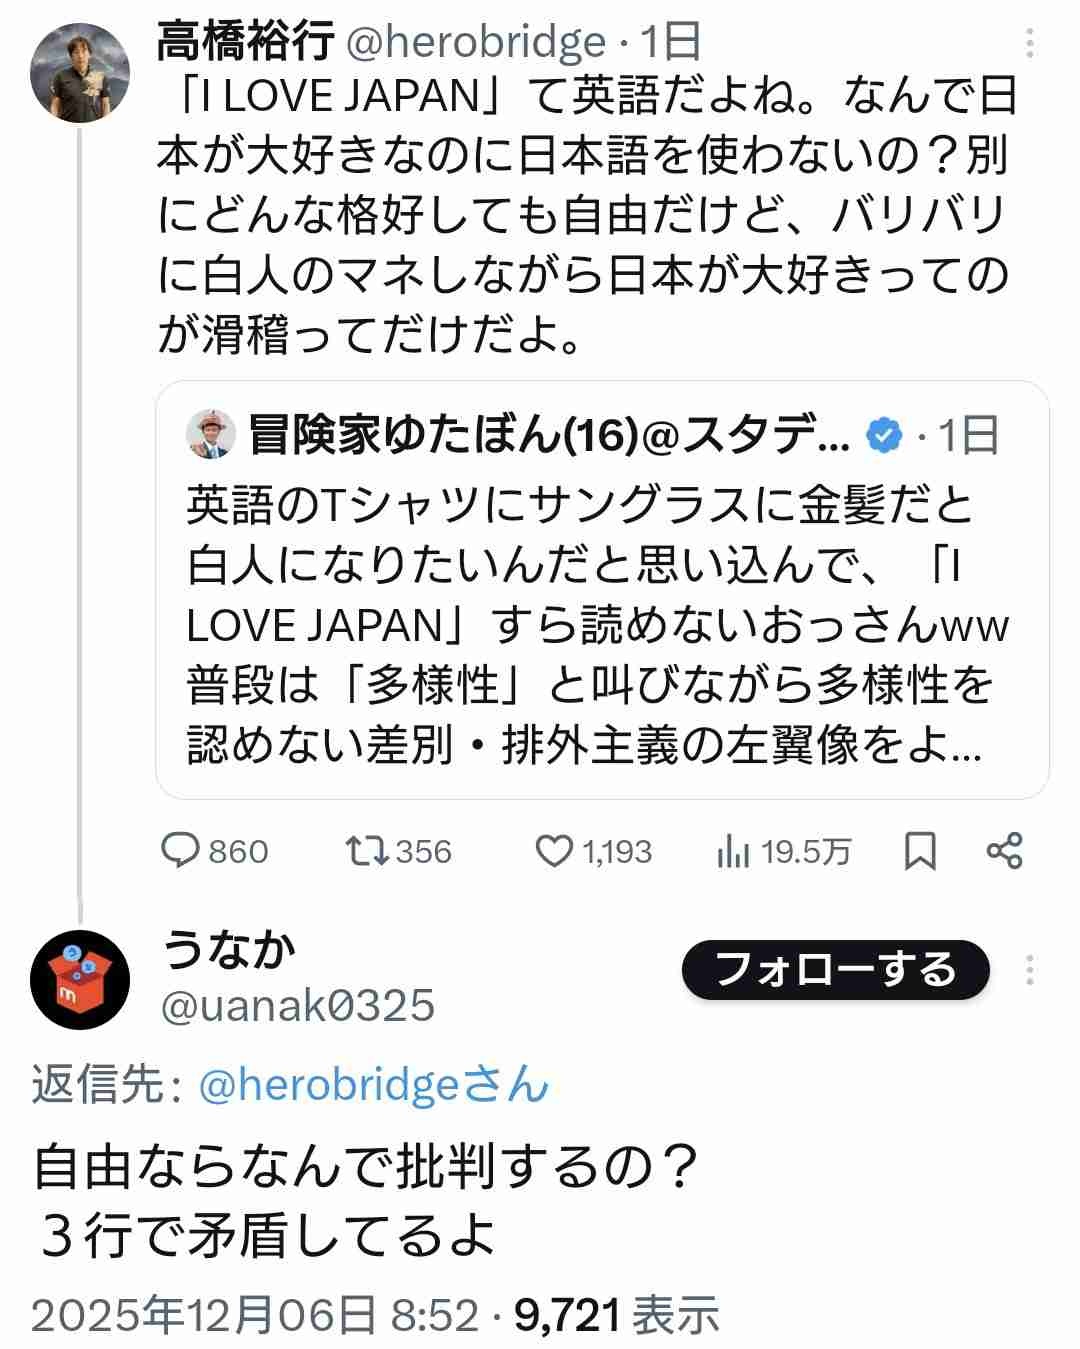Open more options for うなか's reply
The height and width of the screenshot is (1349, 1080).
tap(1030, 969)
